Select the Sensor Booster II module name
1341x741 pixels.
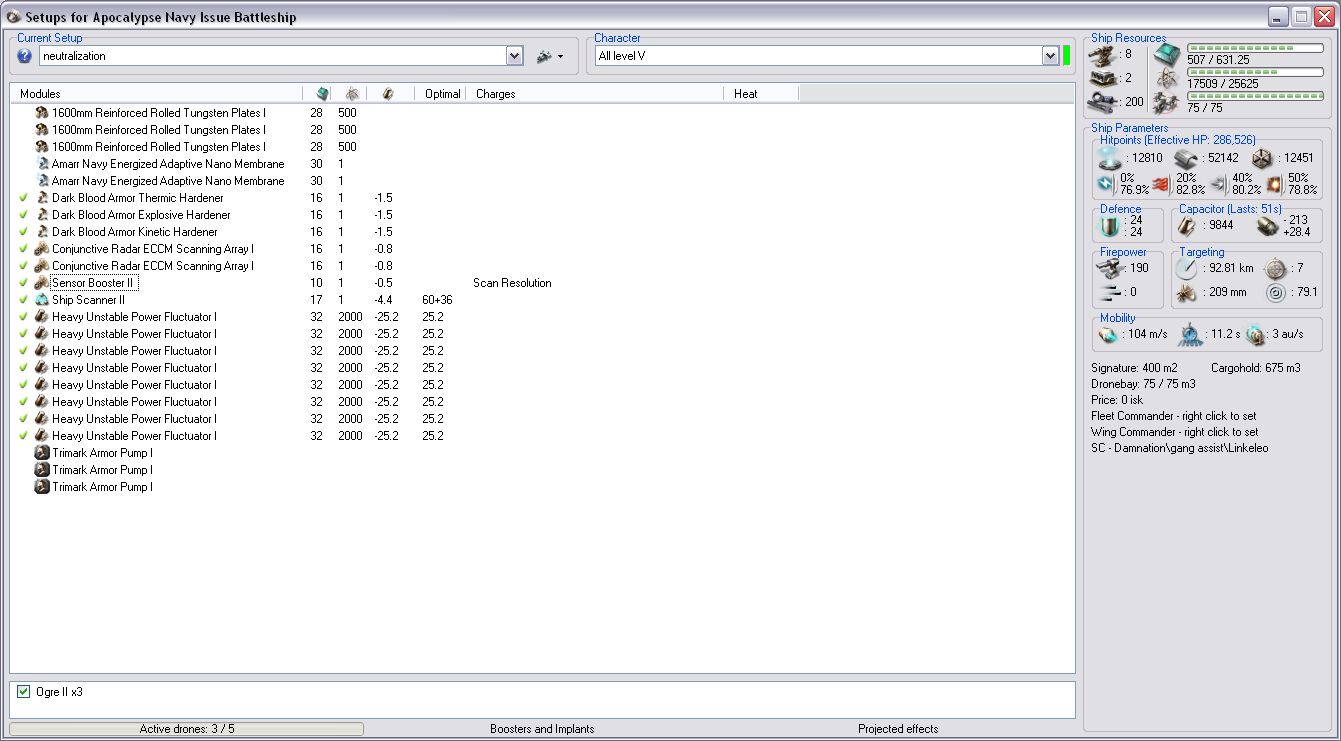coord(94,283)
